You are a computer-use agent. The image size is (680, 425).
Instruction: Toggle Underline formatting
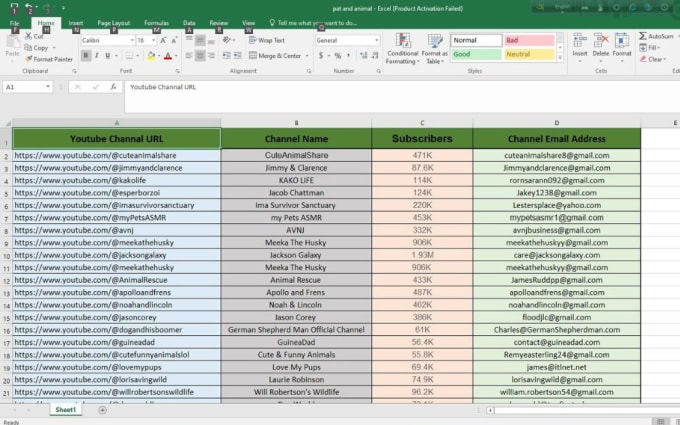click(x=108, y=56)
